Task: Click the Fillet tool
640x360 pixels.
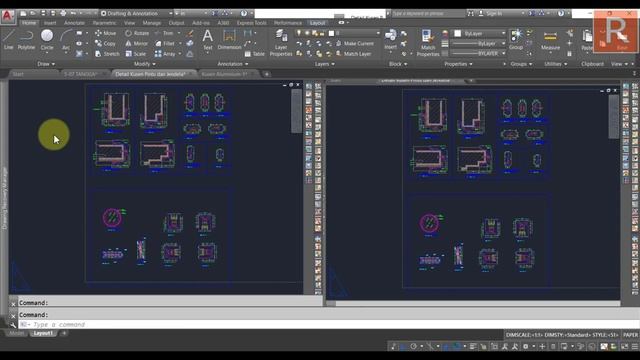Action: click(165, 43)
